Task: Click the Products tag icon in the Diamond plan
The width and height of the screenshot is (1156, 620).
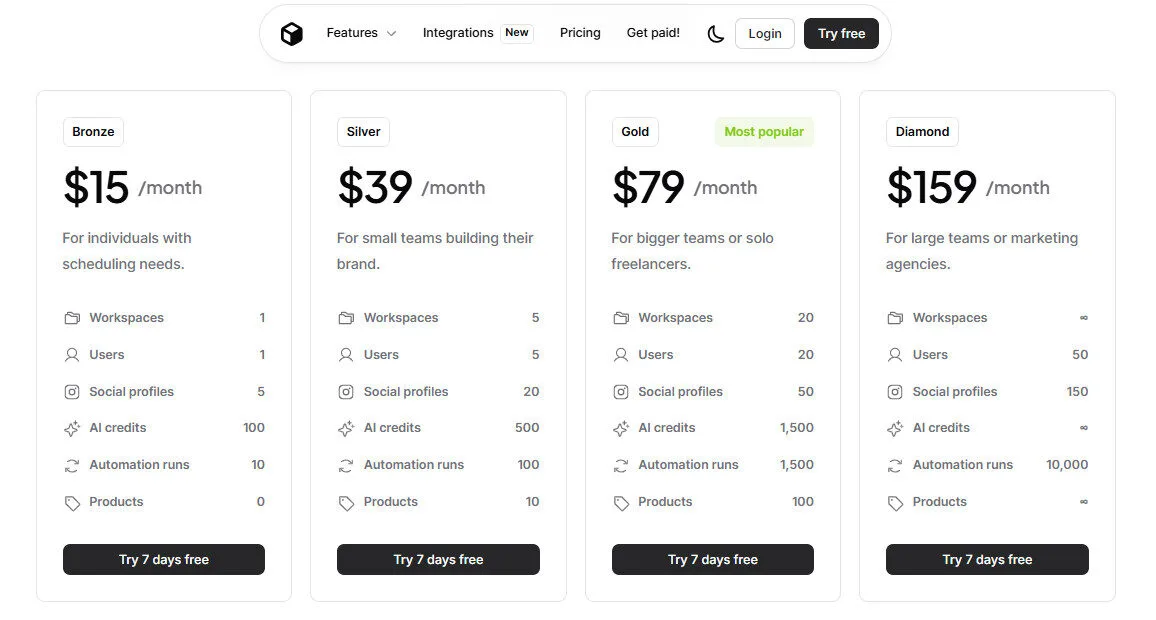Action: [x=895, y=503]
